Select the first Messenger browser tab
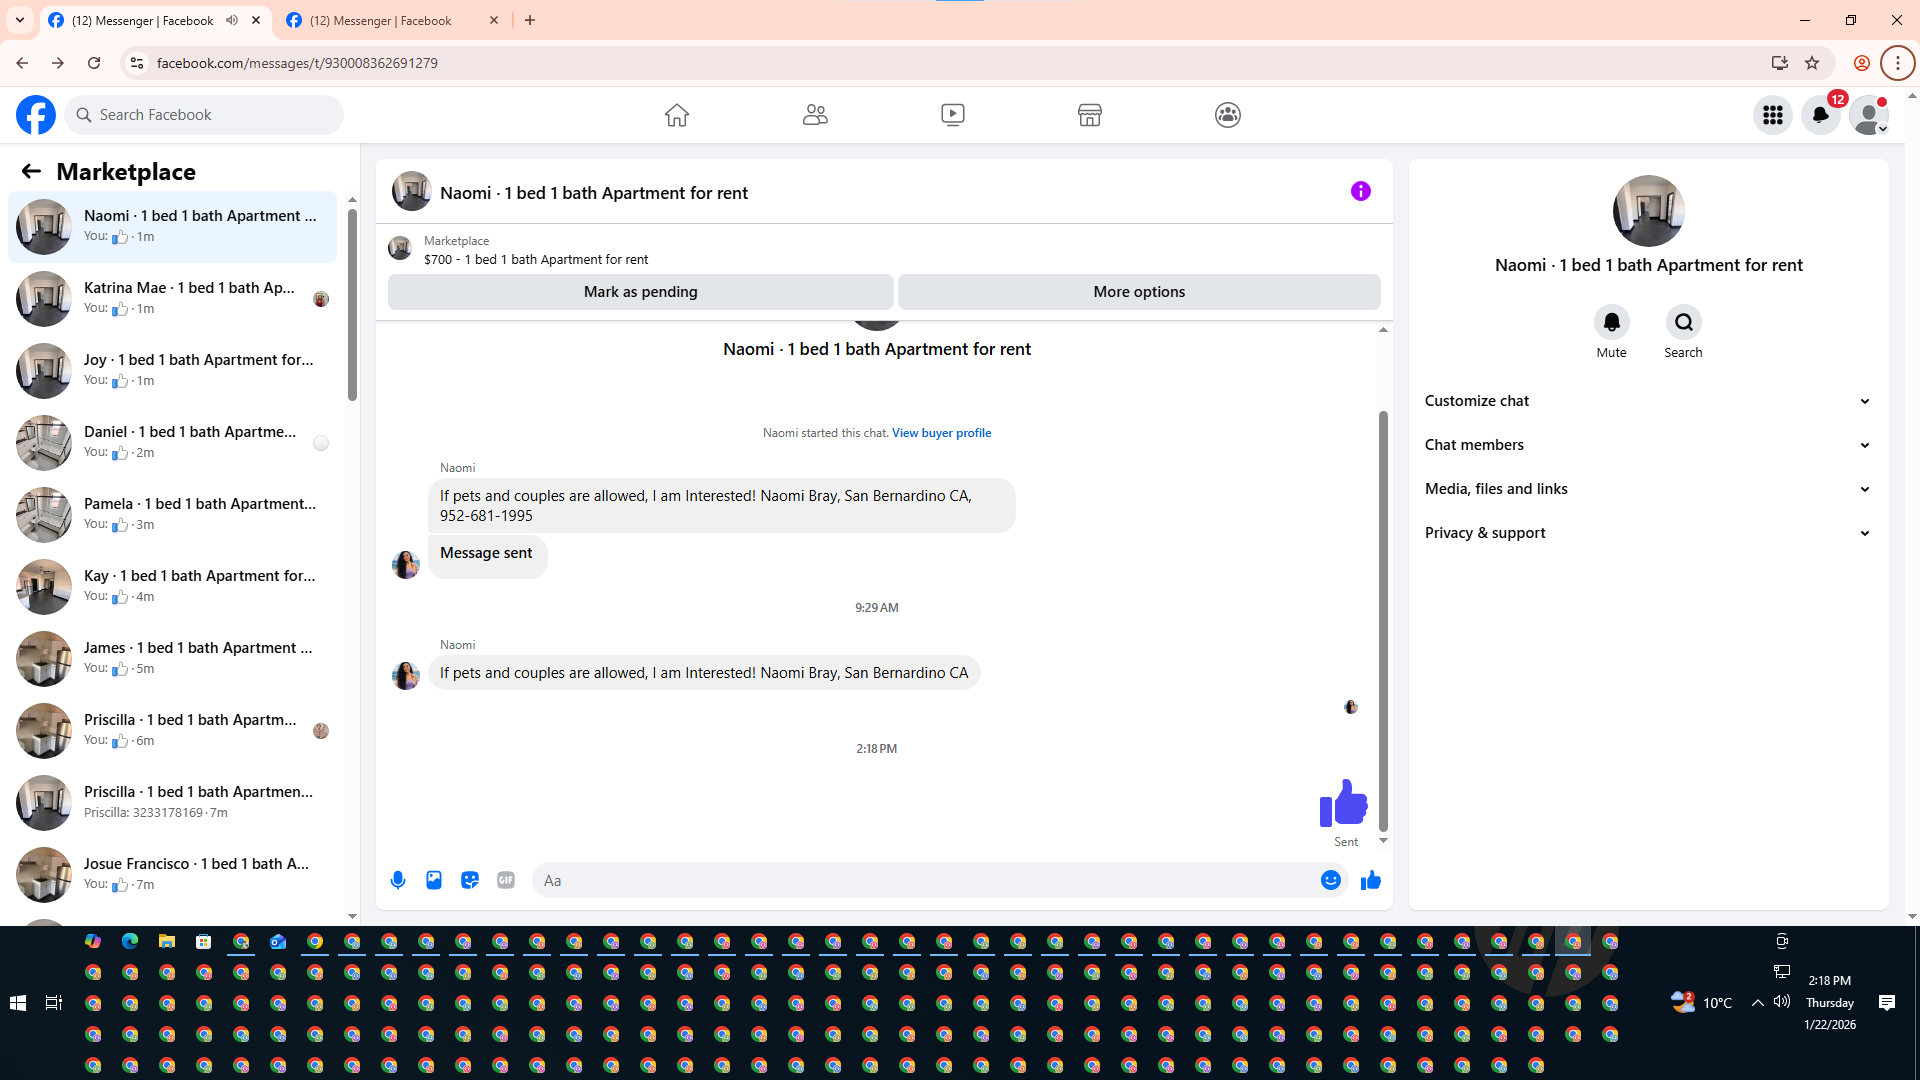The height and width of the screenshot is (1080, 1920). point(140,20)
